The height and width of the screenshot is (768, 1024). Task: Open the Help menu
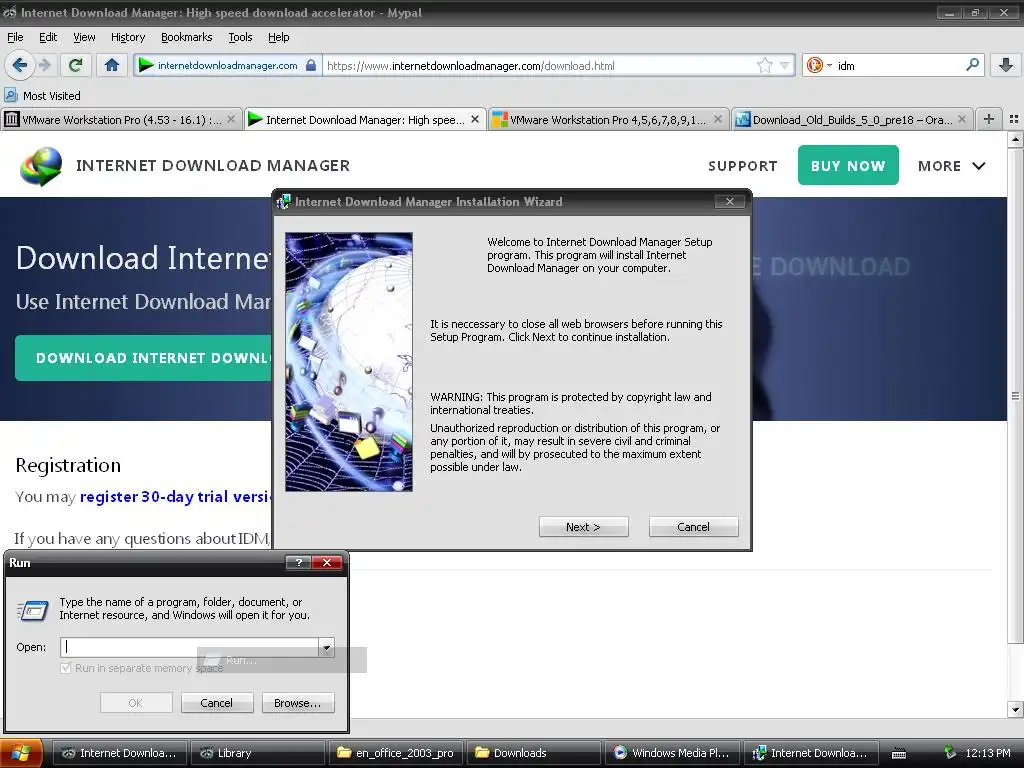click(278, 37)
